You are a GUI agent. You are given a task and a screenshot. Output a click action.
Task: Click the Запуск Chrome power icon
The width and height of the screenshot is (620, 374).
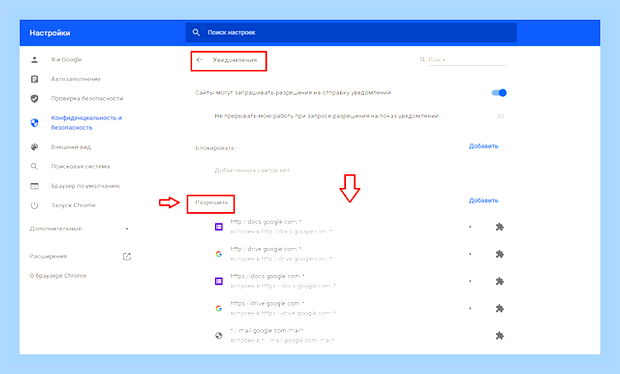click(34, 205)
